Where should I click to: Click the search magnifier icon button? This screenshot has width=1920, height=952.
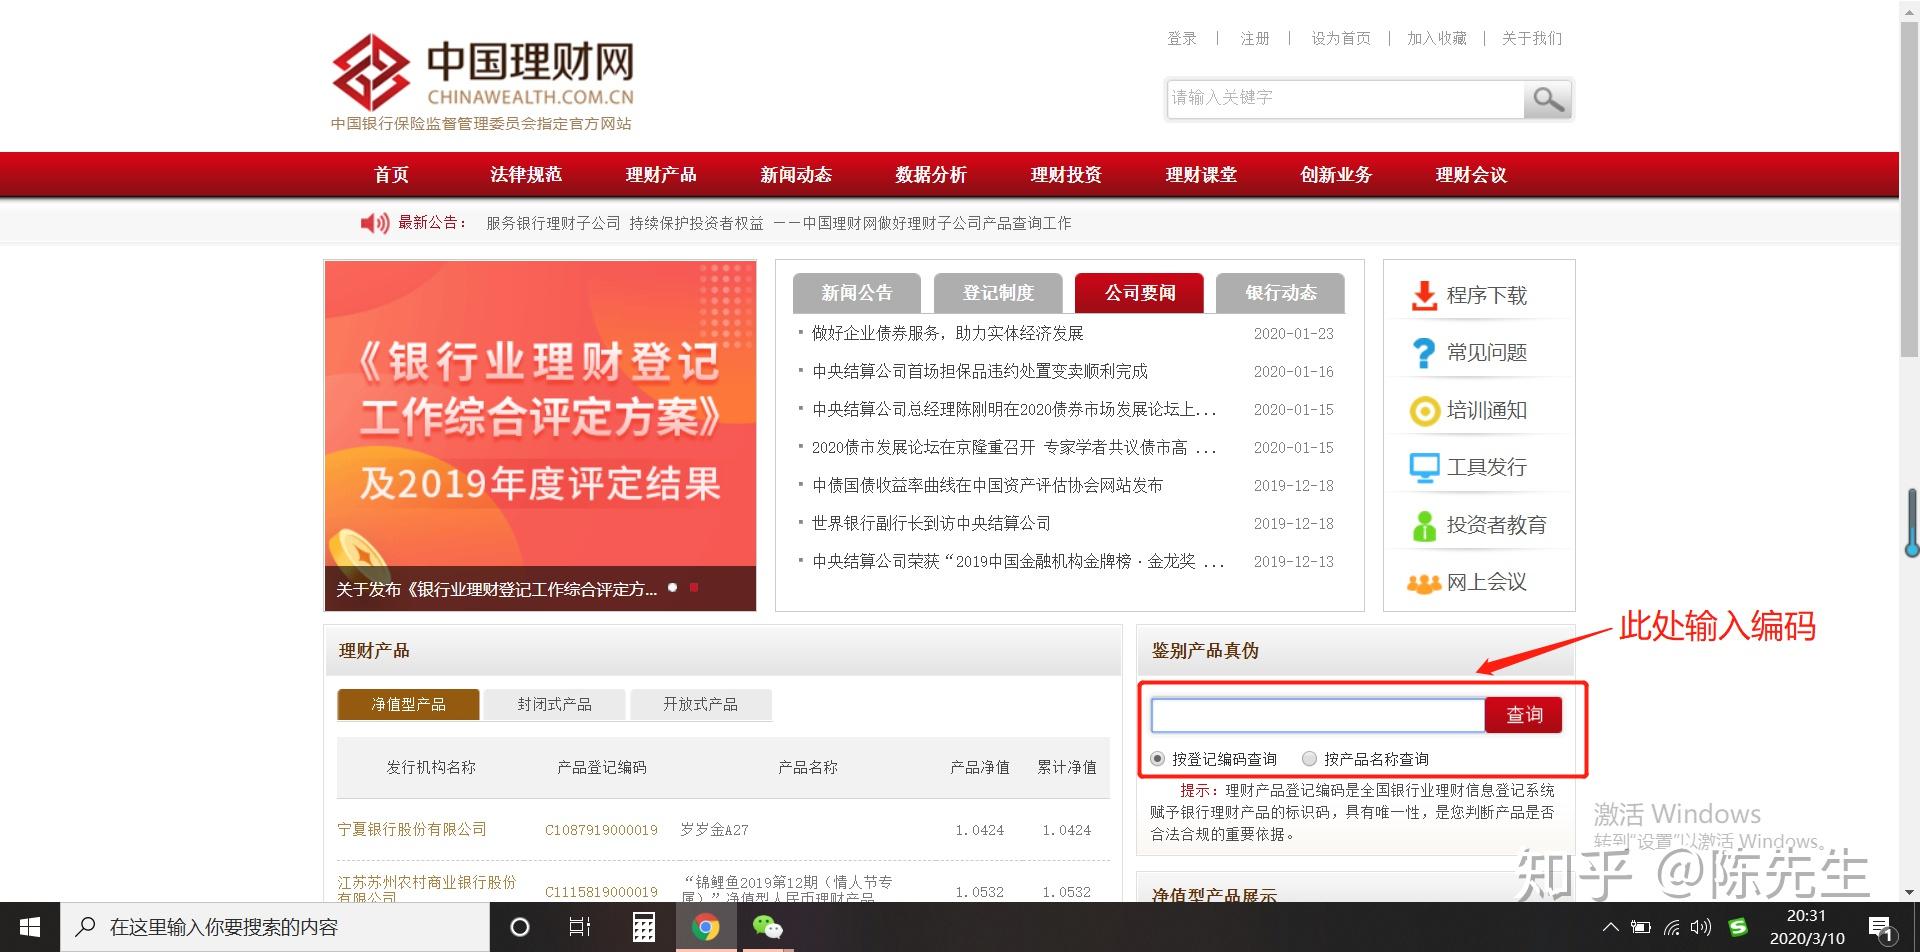point(1548,99)
